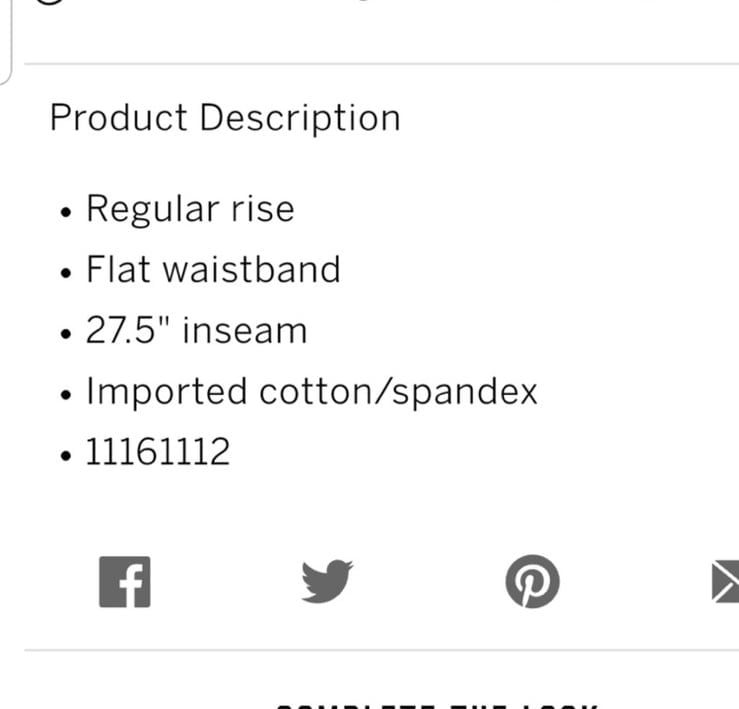Click product number 11161112
Image resolution: width=739 pixels, height=709 pixels.
[157, 452]
